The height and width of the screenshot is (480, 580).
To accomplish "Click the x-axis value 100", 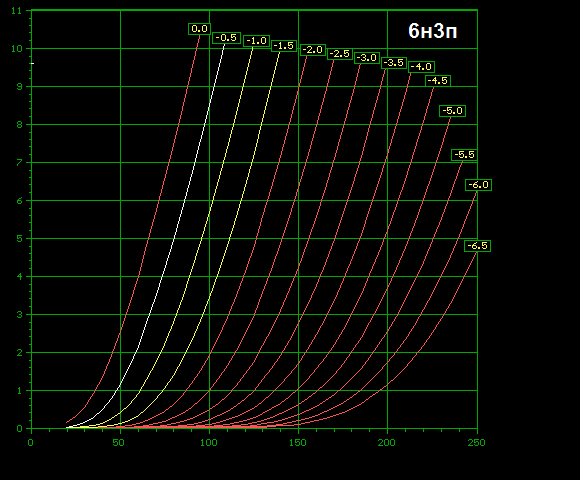I will pyautogui.click(x=209, y=443).
